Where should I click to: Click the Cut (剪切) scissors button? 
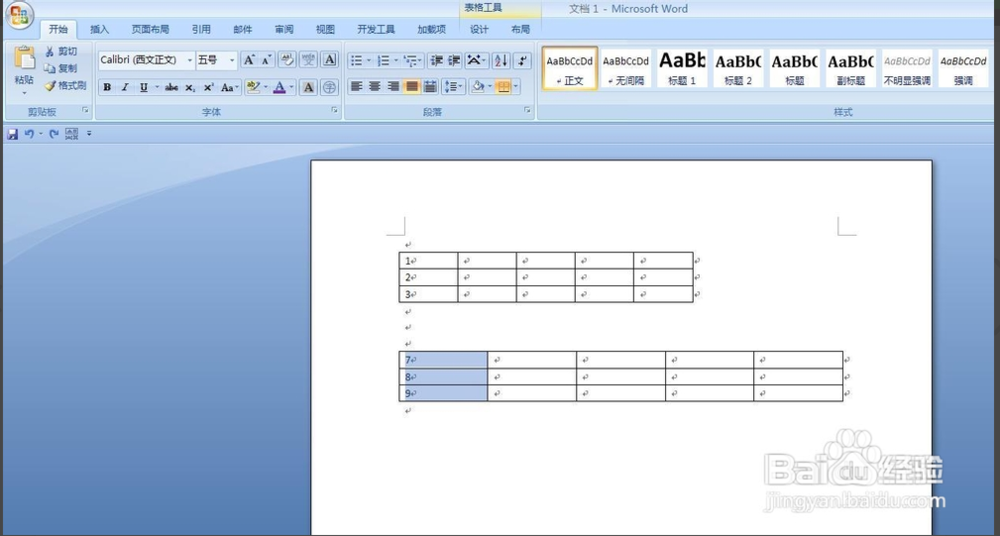(x=61, y=51)
